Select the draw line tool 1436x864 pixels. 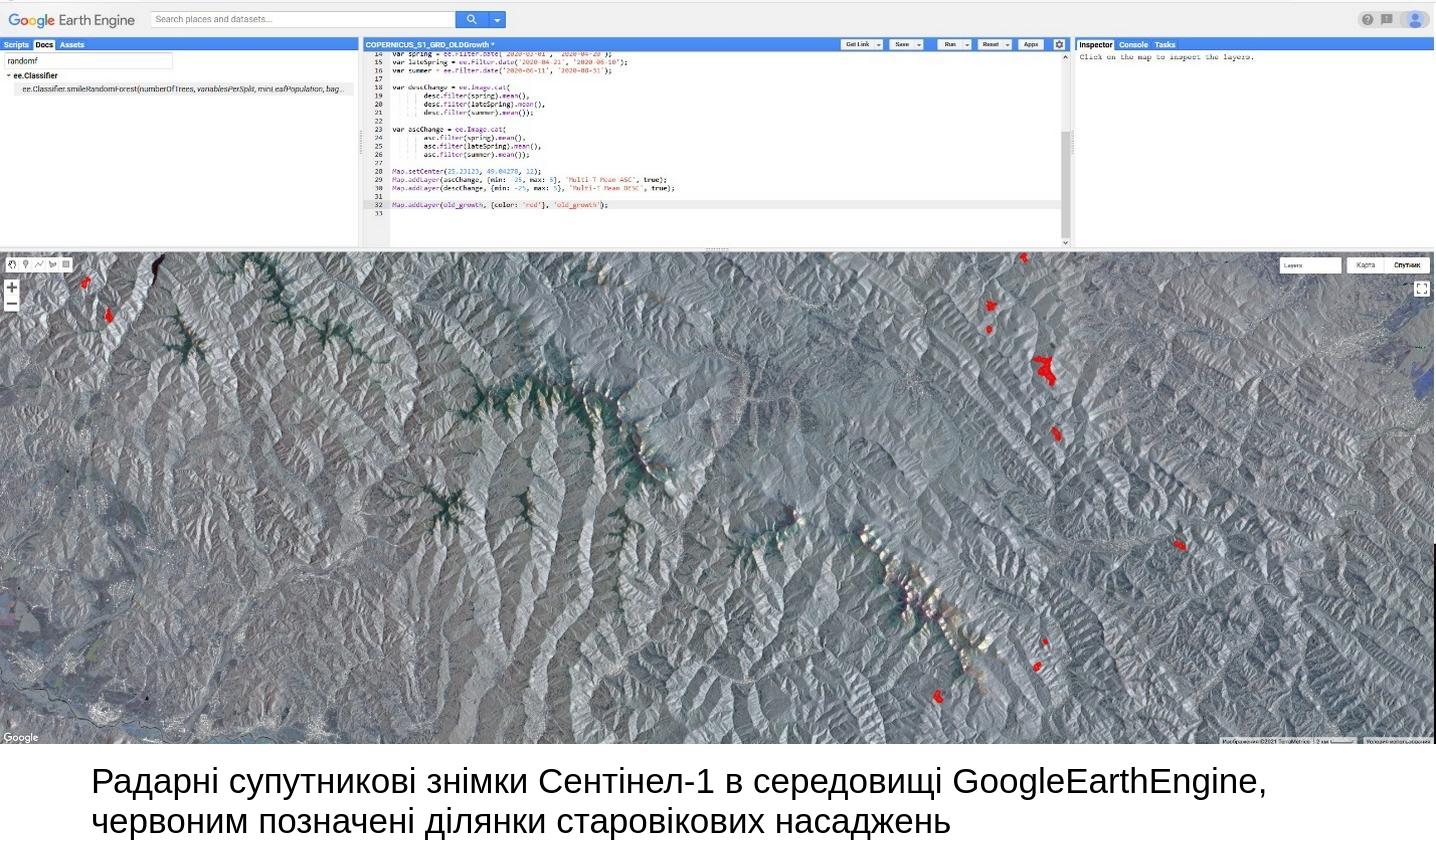click(39, 265)
